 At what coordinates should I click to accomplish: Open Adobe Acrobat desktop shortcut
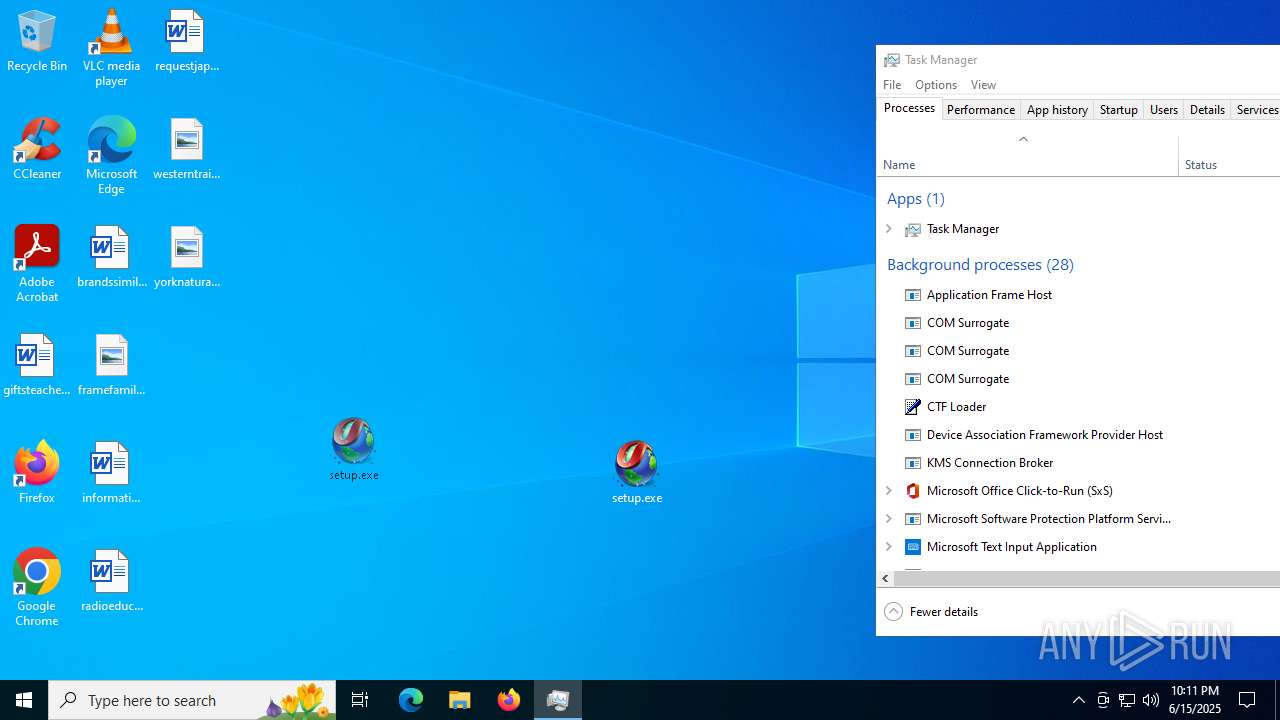(x=37, y=263)
